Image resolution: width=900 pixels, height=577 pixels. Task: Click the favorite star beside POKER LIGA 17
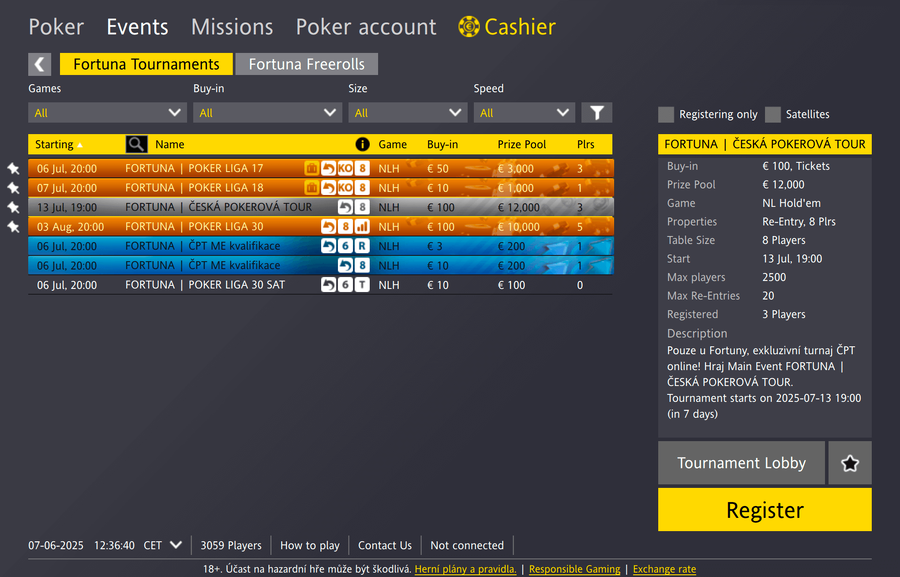click(13, 168)
